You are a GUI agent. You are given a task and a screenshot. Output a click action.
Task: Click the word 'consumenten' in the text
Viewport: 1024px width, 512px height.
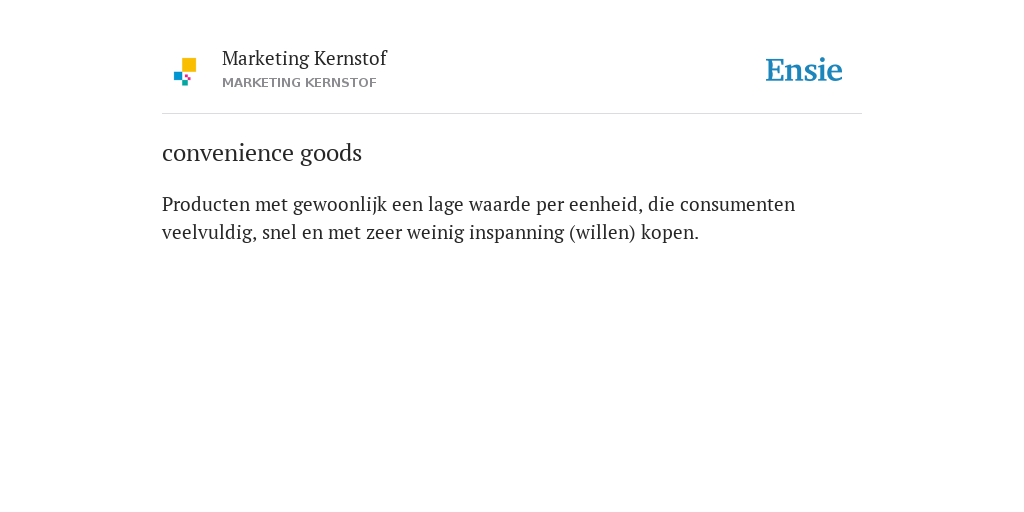737,205
